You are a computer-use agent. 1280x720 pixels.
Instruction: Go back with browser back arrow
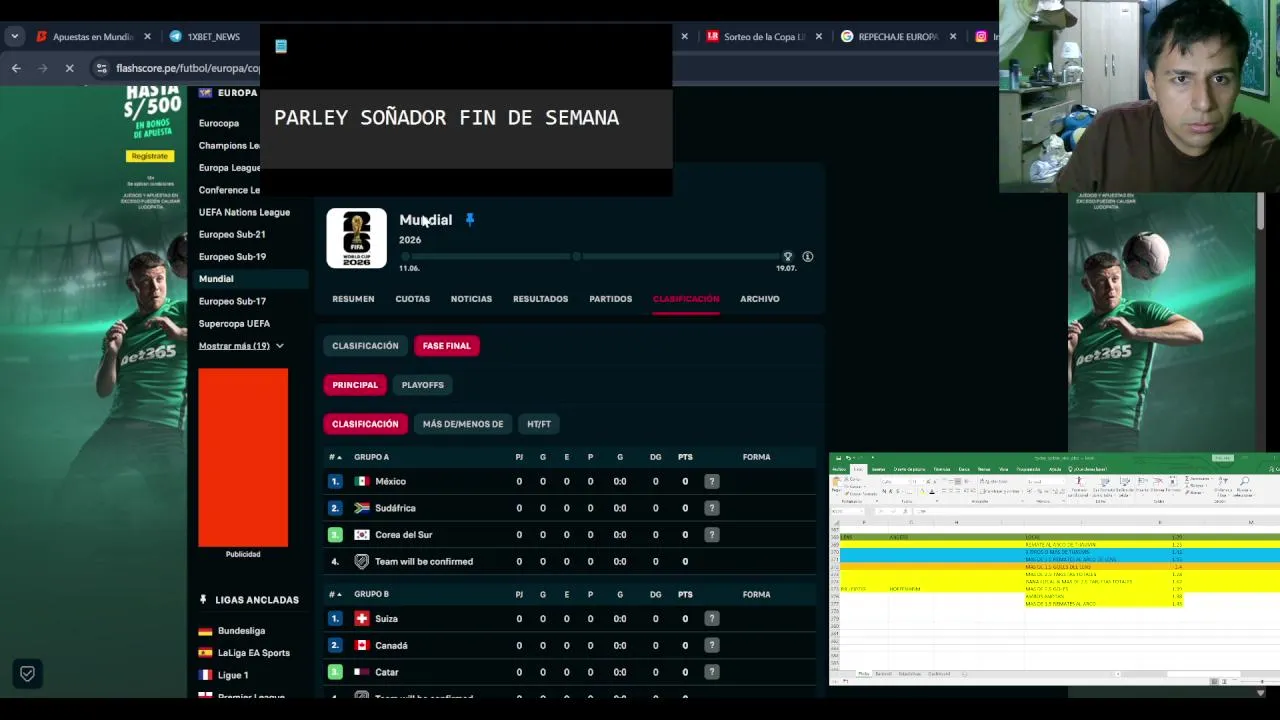16,68
